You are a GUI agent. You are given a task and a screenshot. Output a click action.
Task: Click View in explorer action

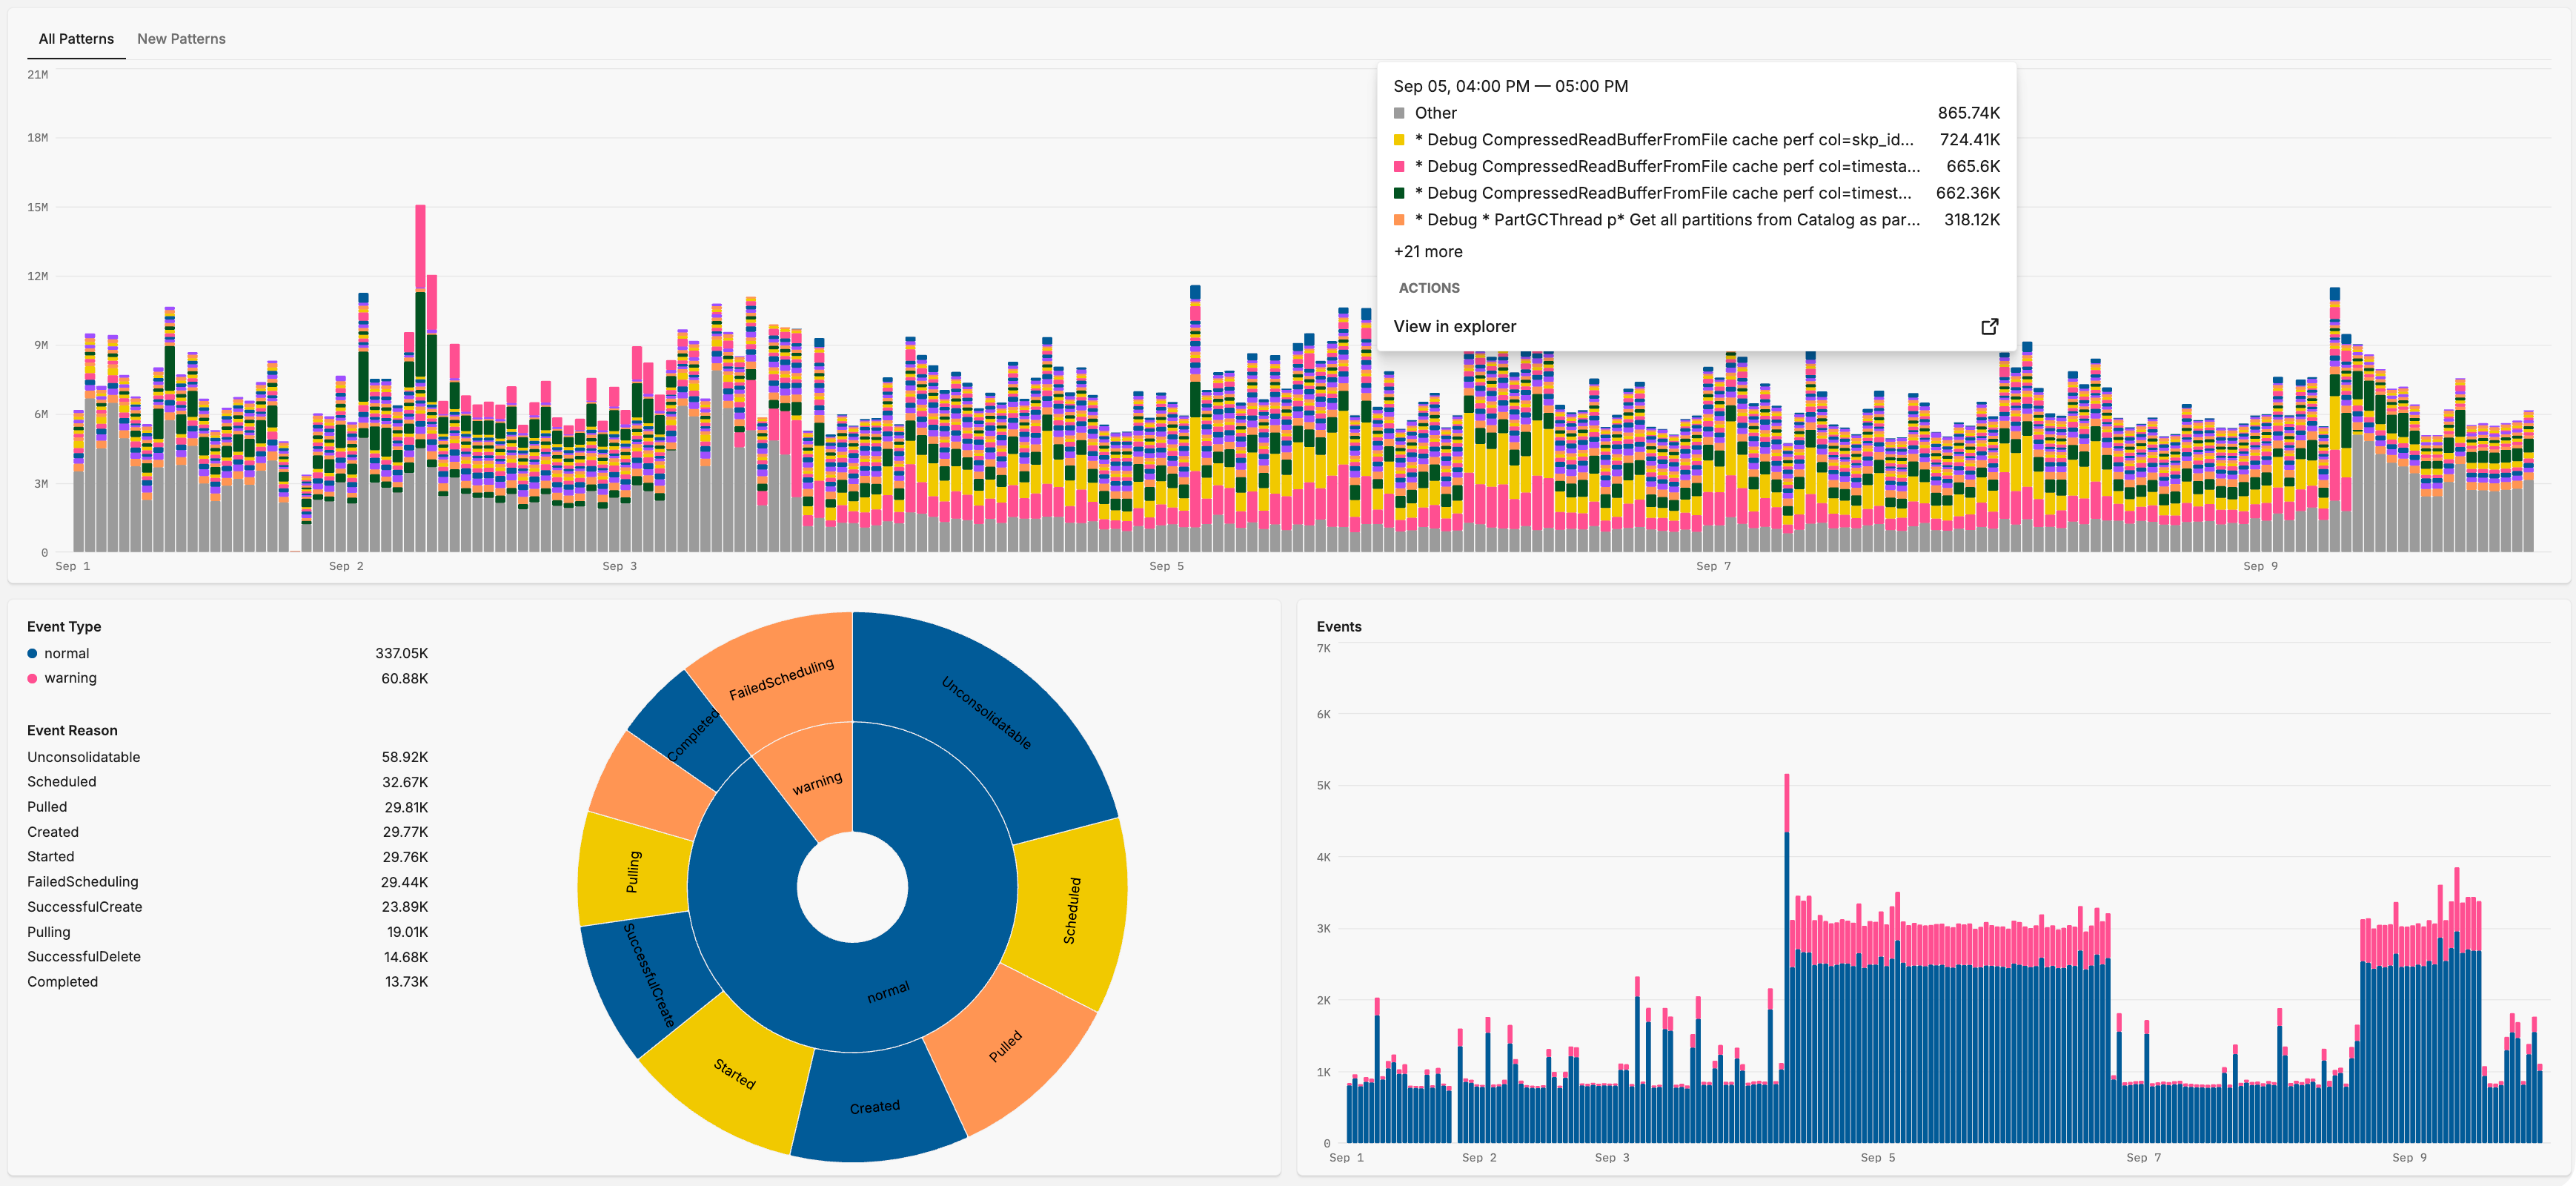[1696, 326]
